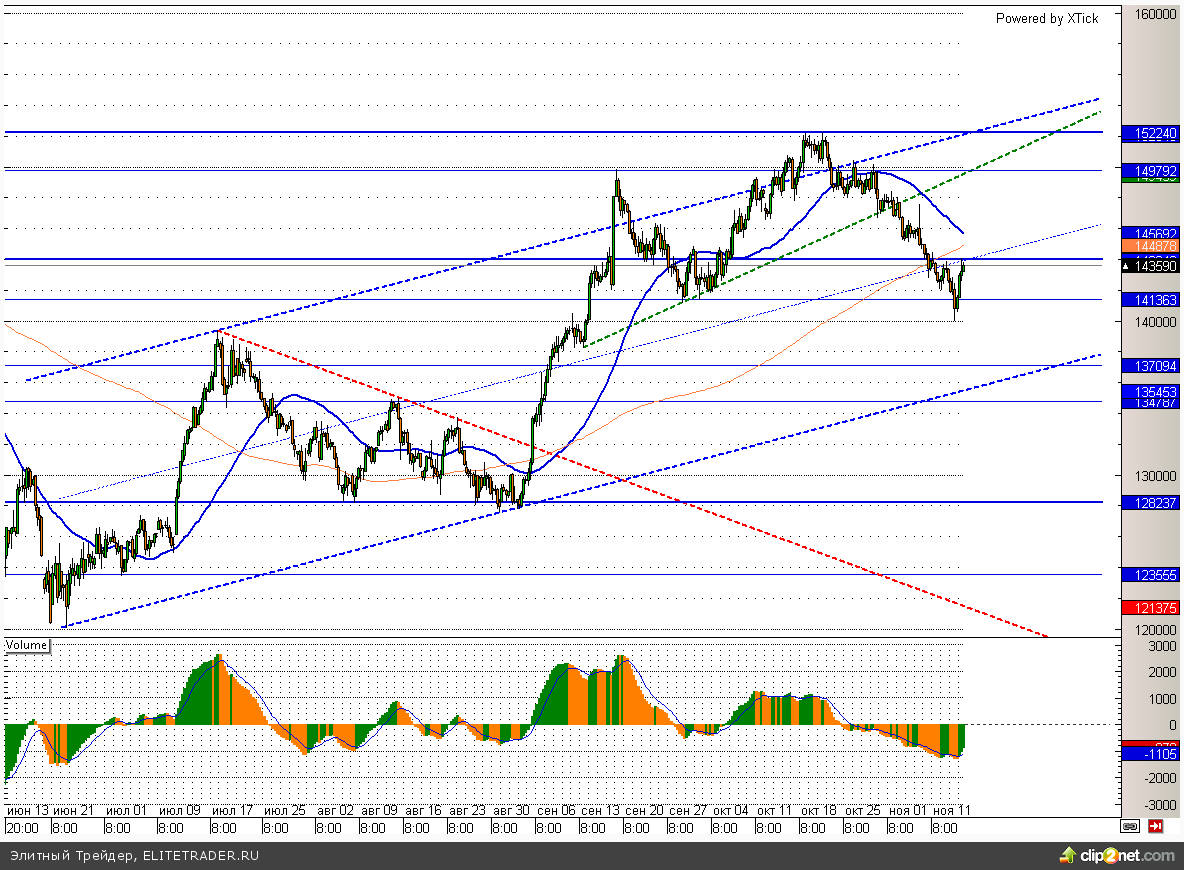The width and height of the screenshot is (1184, 870).
Task: Open the clip2net.com link
Action: 1127,856
